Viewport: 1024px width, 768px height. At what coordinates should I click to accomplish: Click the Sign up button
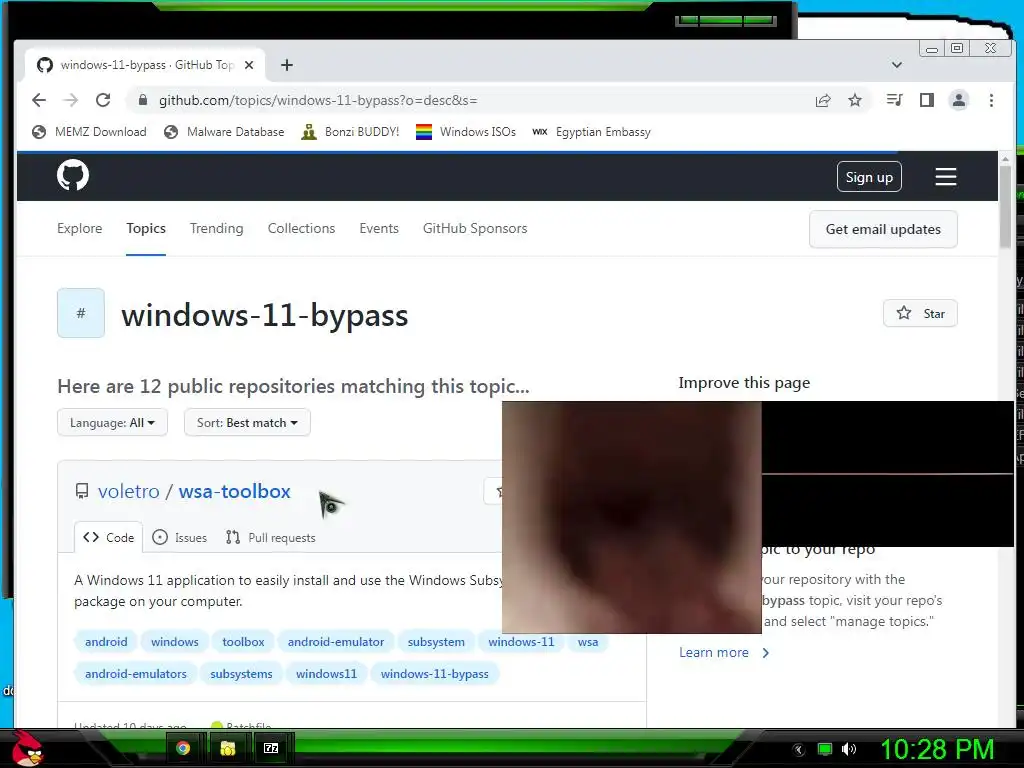click(x=869, y=176)
